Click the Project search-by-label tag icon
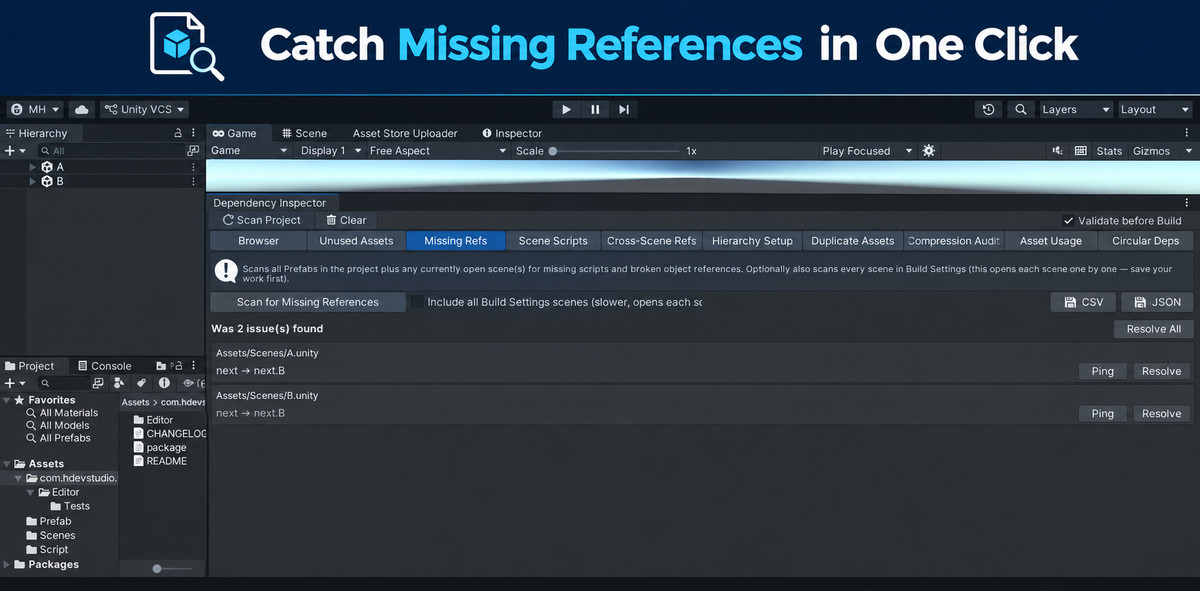This screenshot has height=591, width=1200. (x=142, y=383)
